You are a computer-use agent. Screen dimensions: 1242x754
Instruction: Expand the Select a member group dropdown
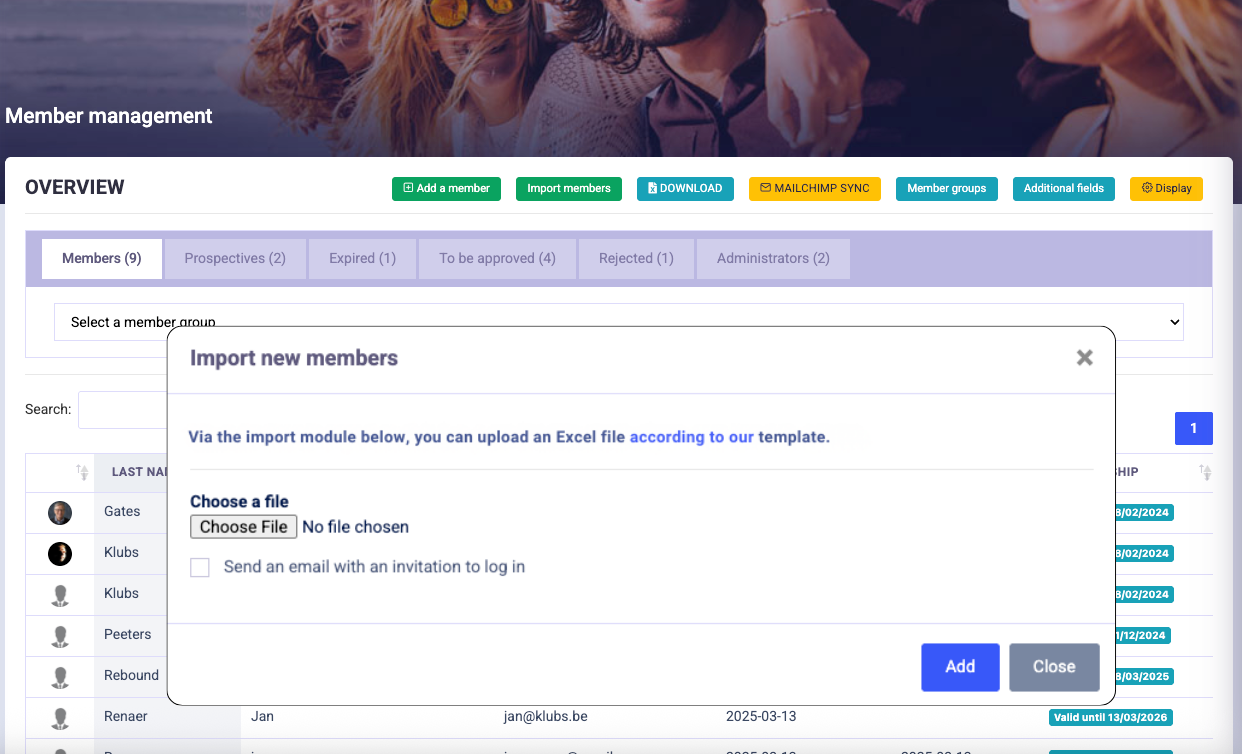click(618, 322)
